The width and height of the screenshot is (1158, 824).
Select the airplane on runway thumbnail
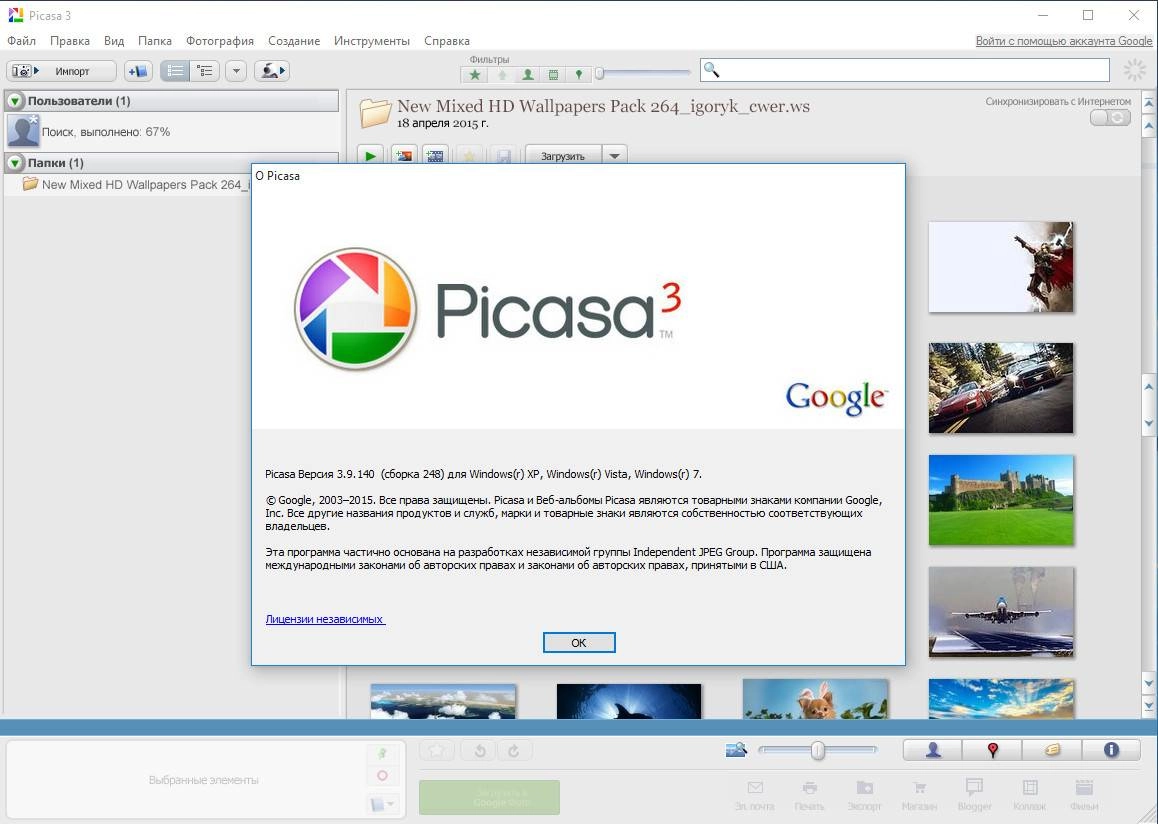point(1001,612)
